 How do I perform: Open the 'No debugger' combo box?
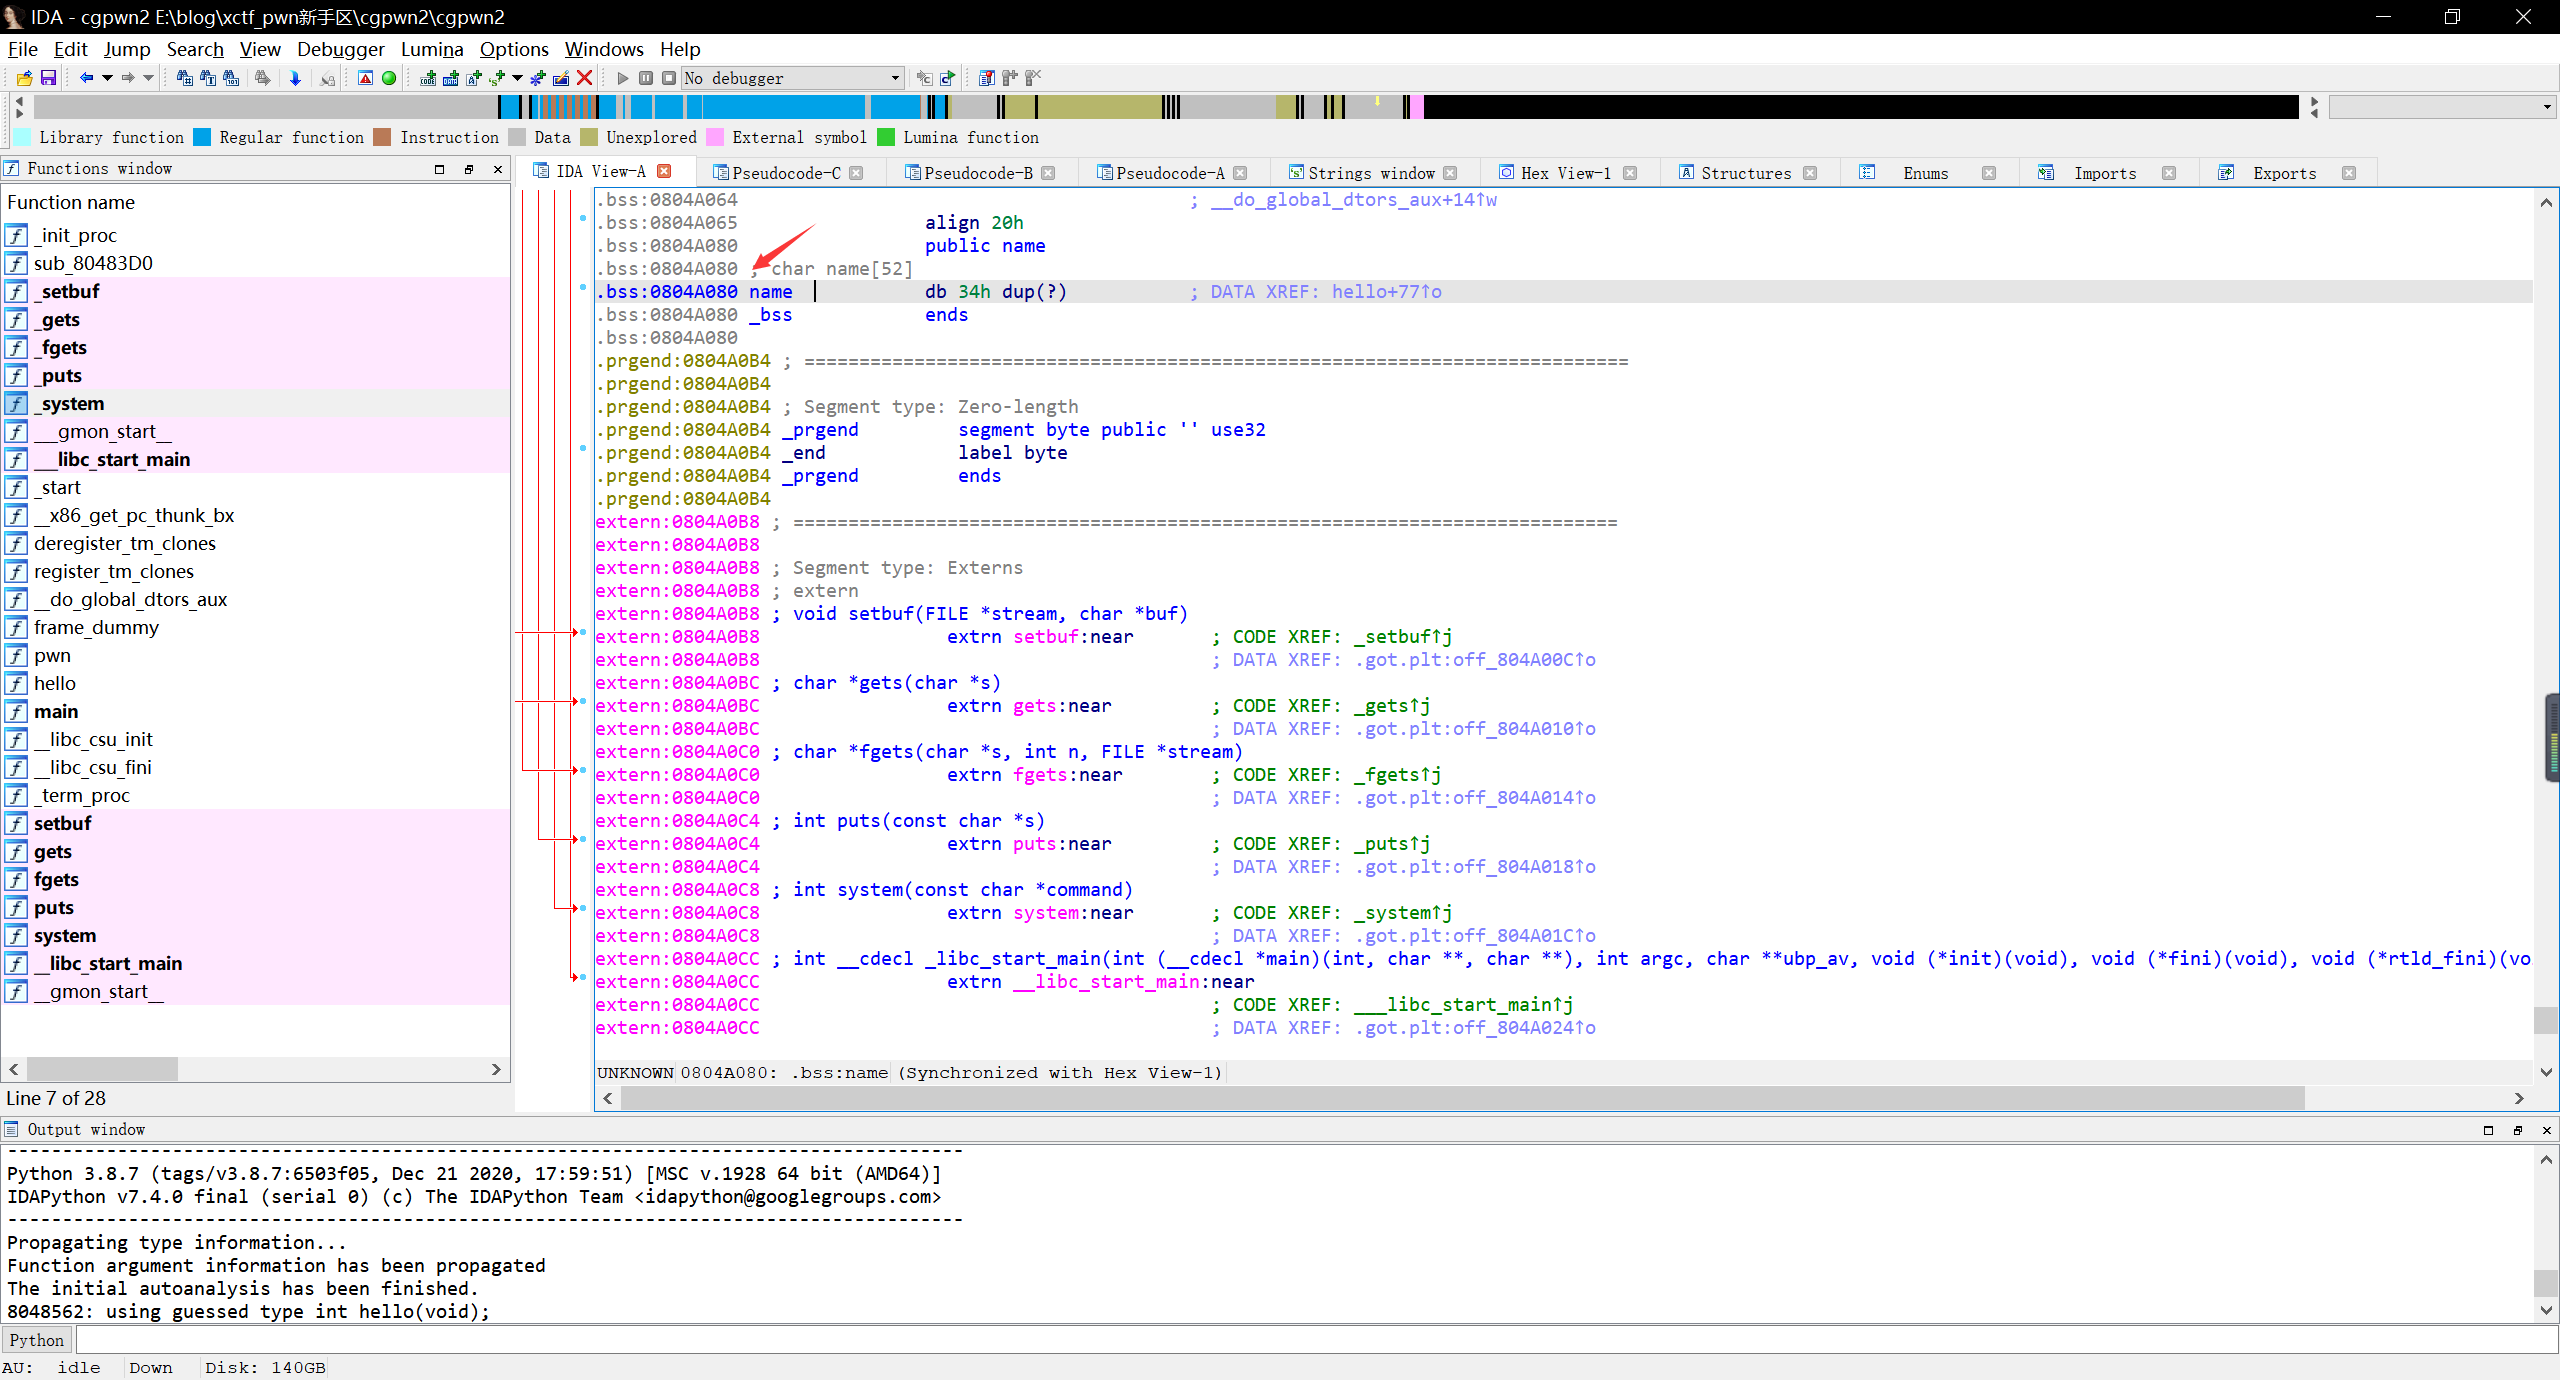pos(792,78)
